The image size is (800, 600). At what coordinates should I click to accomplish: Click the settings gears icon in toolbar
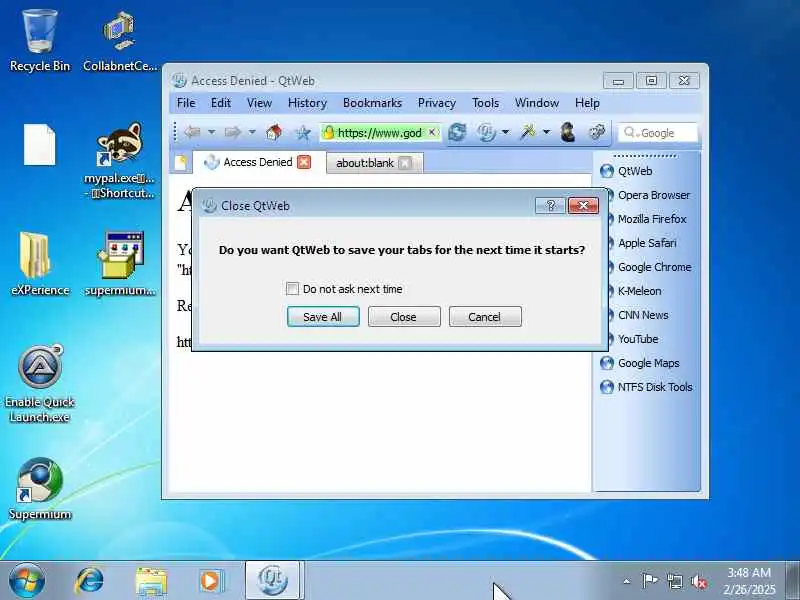(596, 132)
